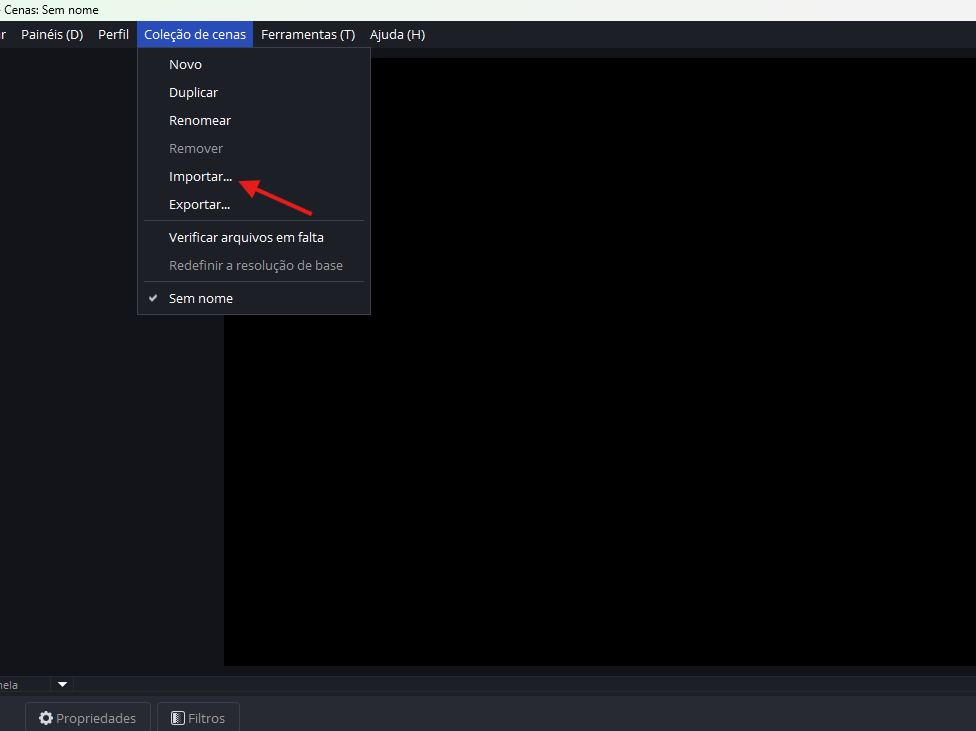Click the source name field left of dropdown arrow
This screenshot has width=976, height=731.
20,685
